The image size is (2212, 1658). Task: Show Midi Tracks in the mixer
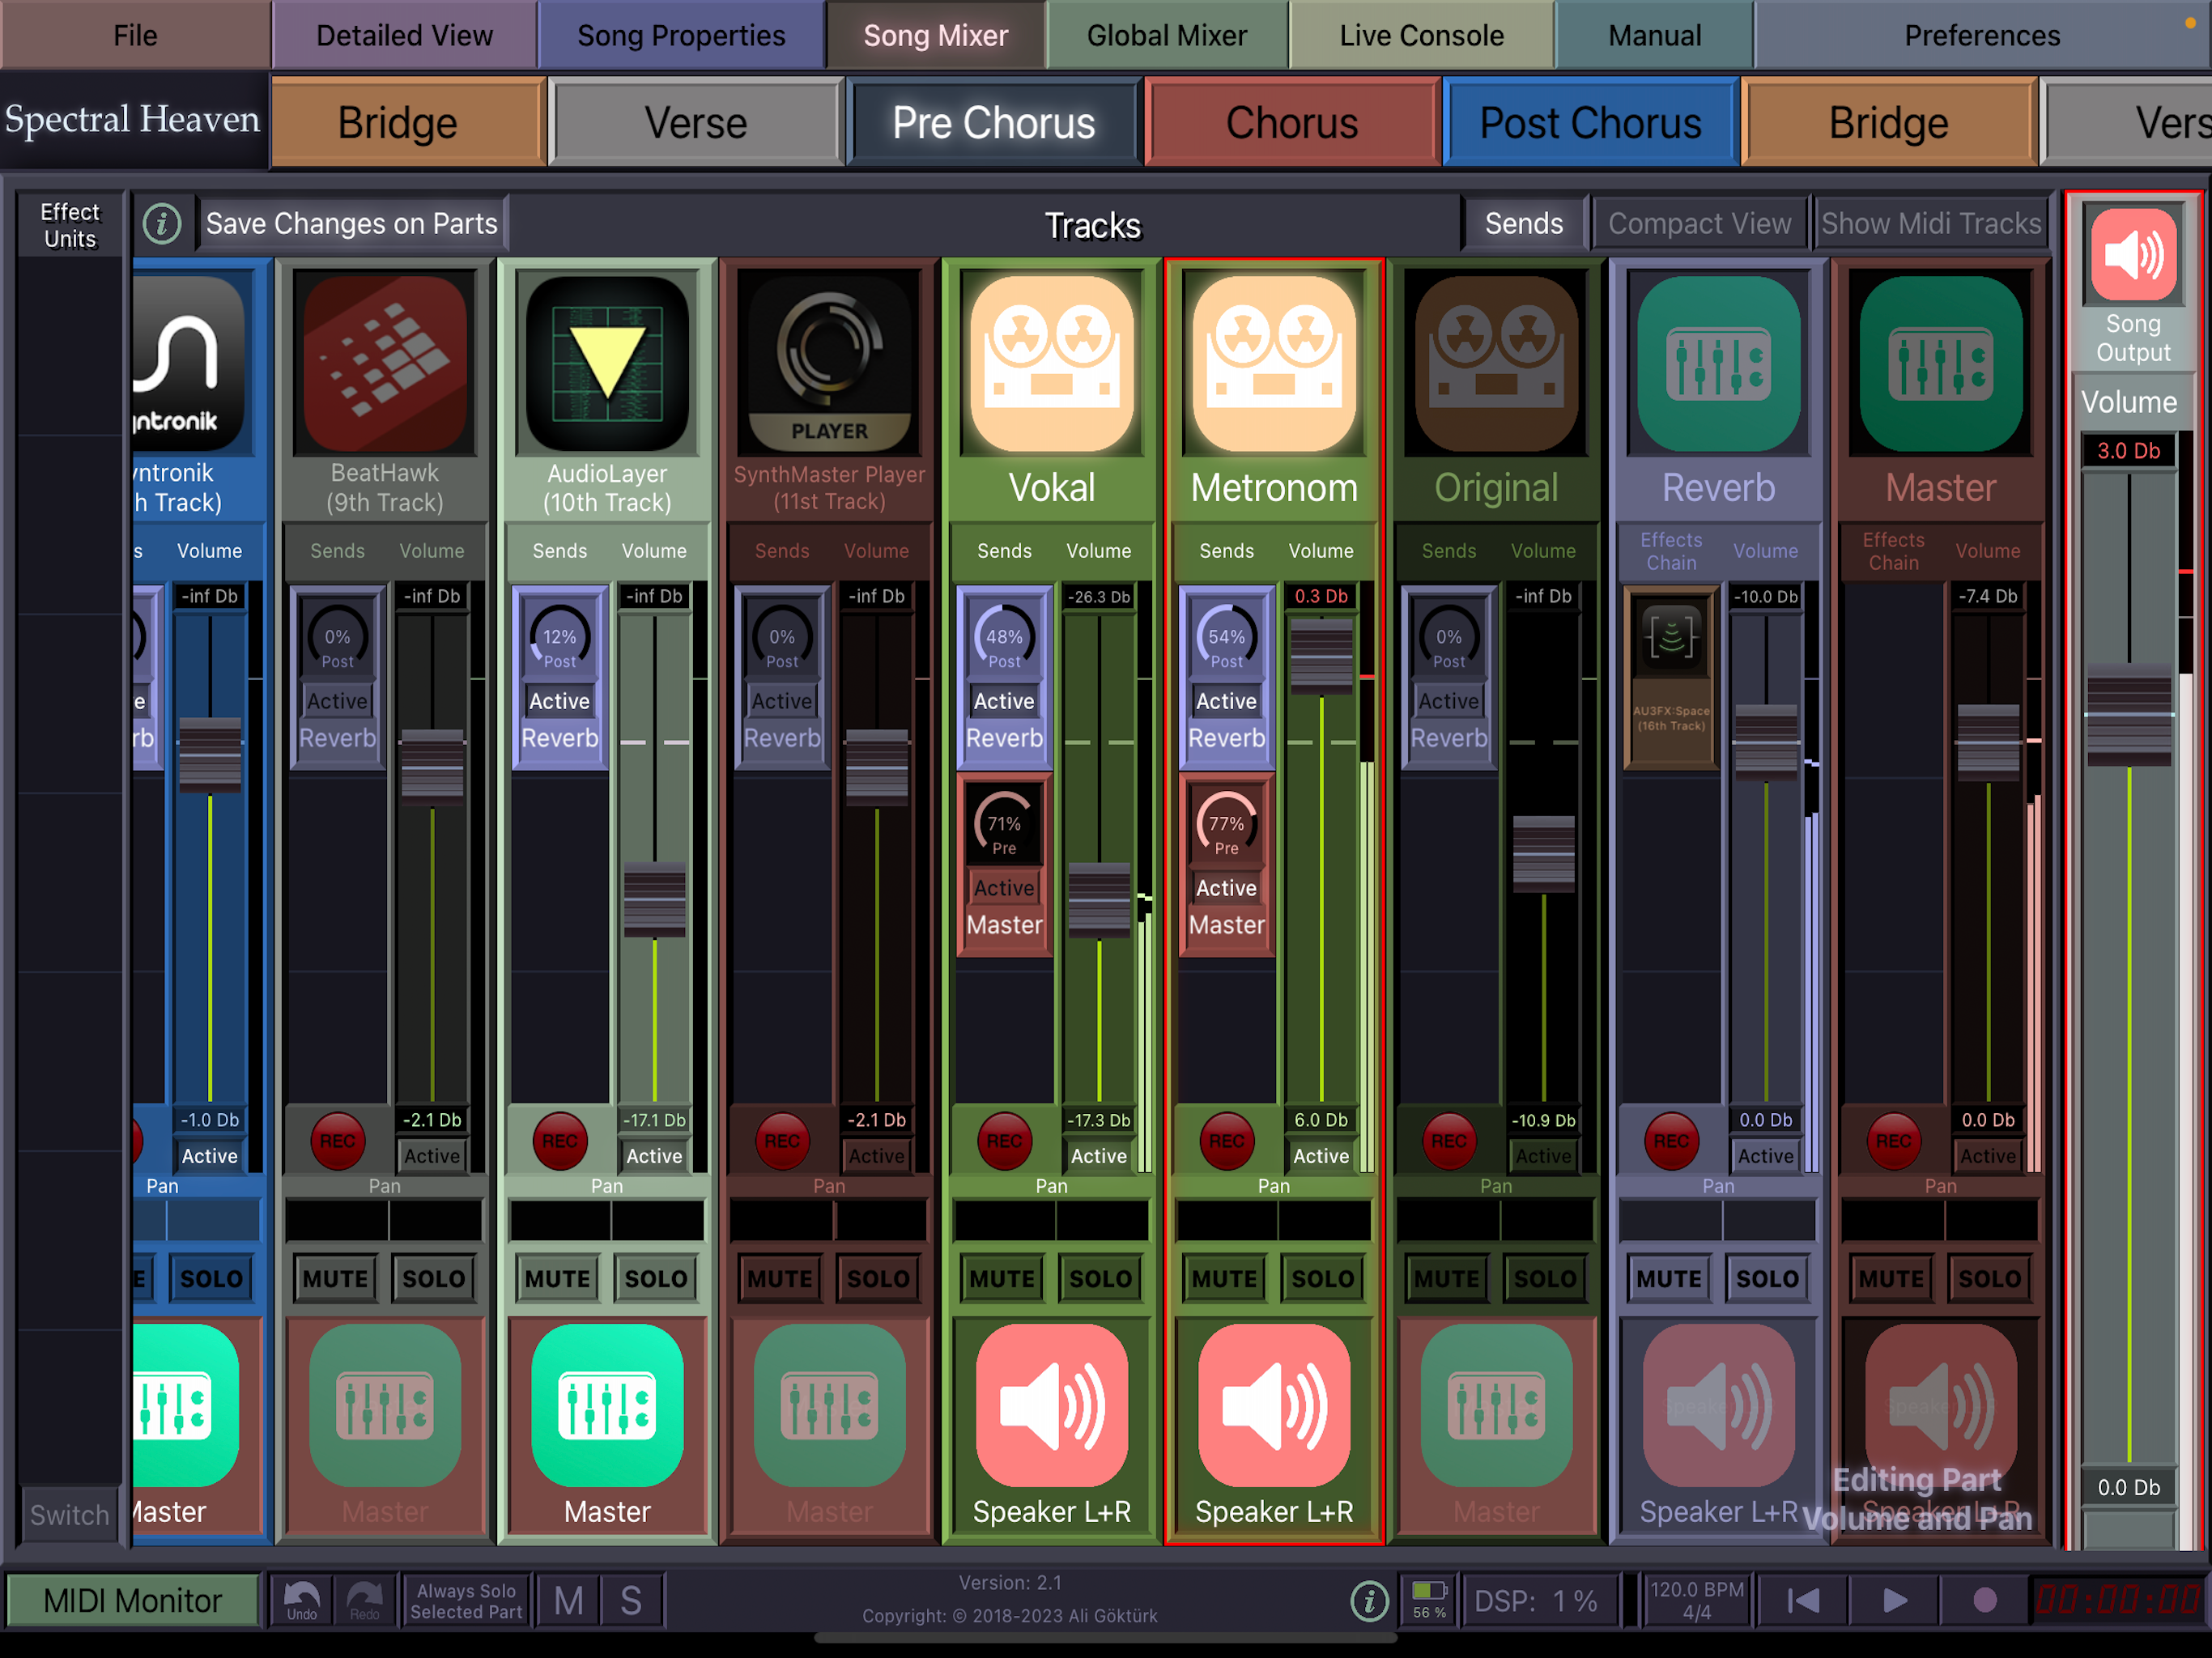click(1930, 224)
